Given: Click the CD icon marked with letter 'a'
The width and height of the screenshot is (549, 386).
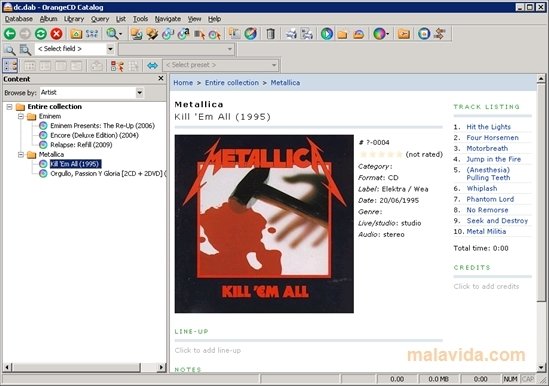Looking at the screenshot, I should (x=184, y=34).
